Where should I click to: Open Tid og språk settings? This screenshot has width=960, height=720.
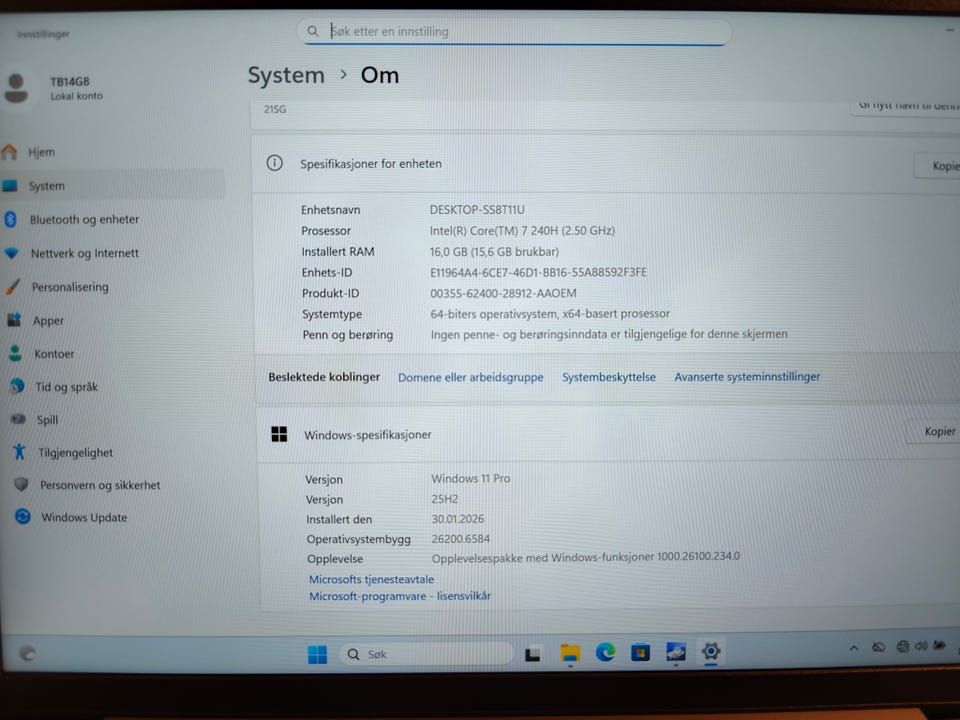tap(66, 387)
